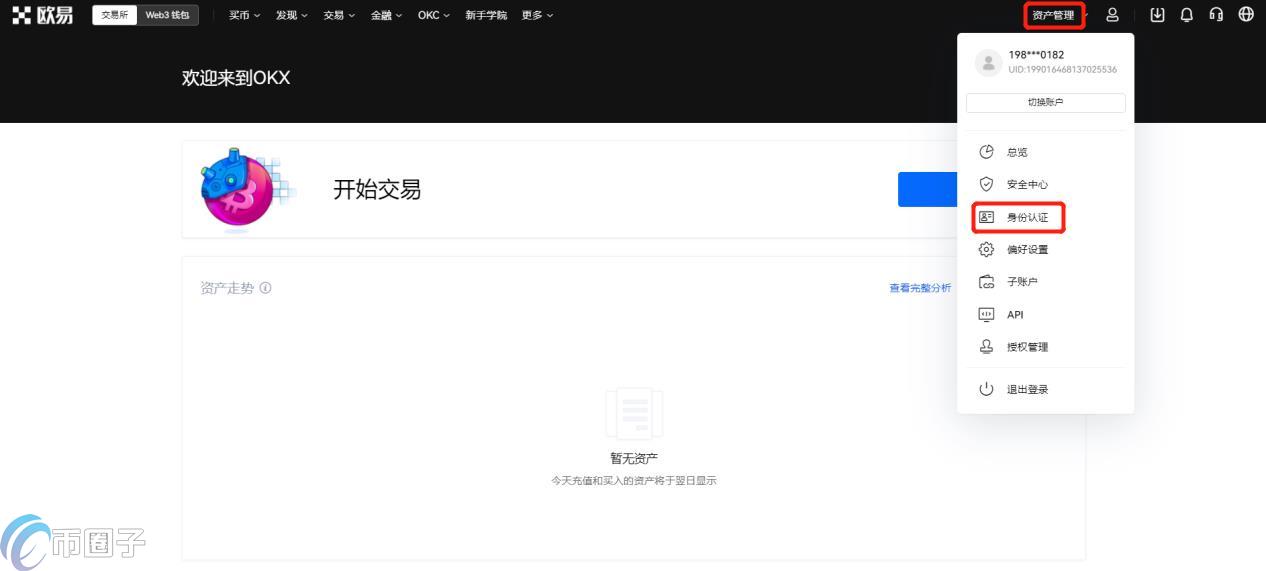Select 授权管理 menu entry

pyautogui.click(x=1045, y=347)
